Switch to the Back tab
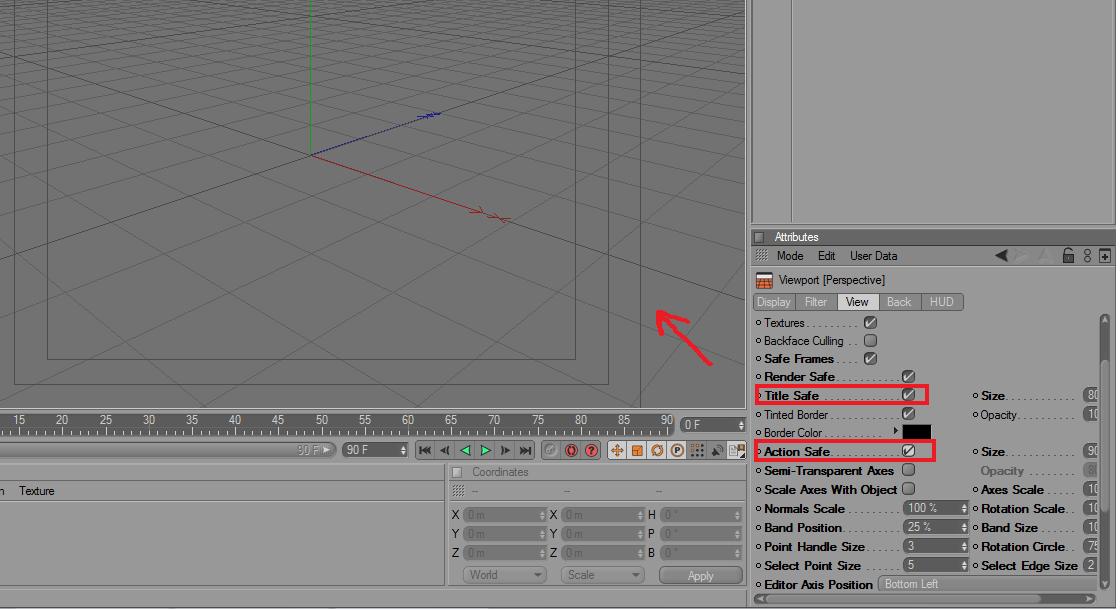 tap(899, 302)
